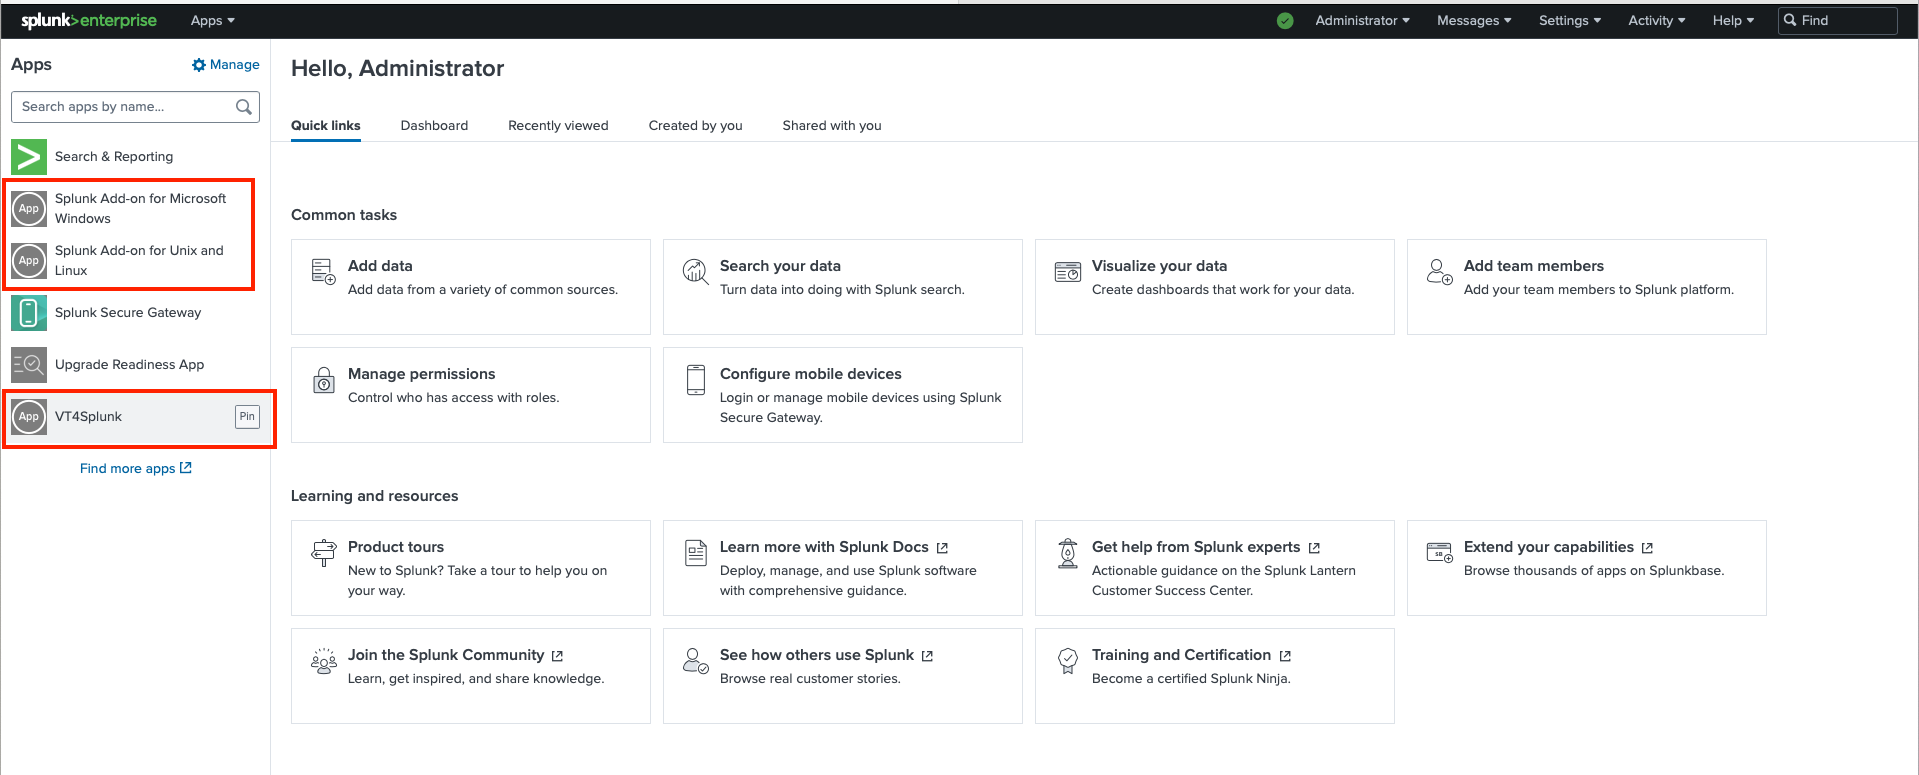This screenshot has width=1919, height=775.
Task: Click the magnifier icon in the apps search box
Action: coord(243,107)
